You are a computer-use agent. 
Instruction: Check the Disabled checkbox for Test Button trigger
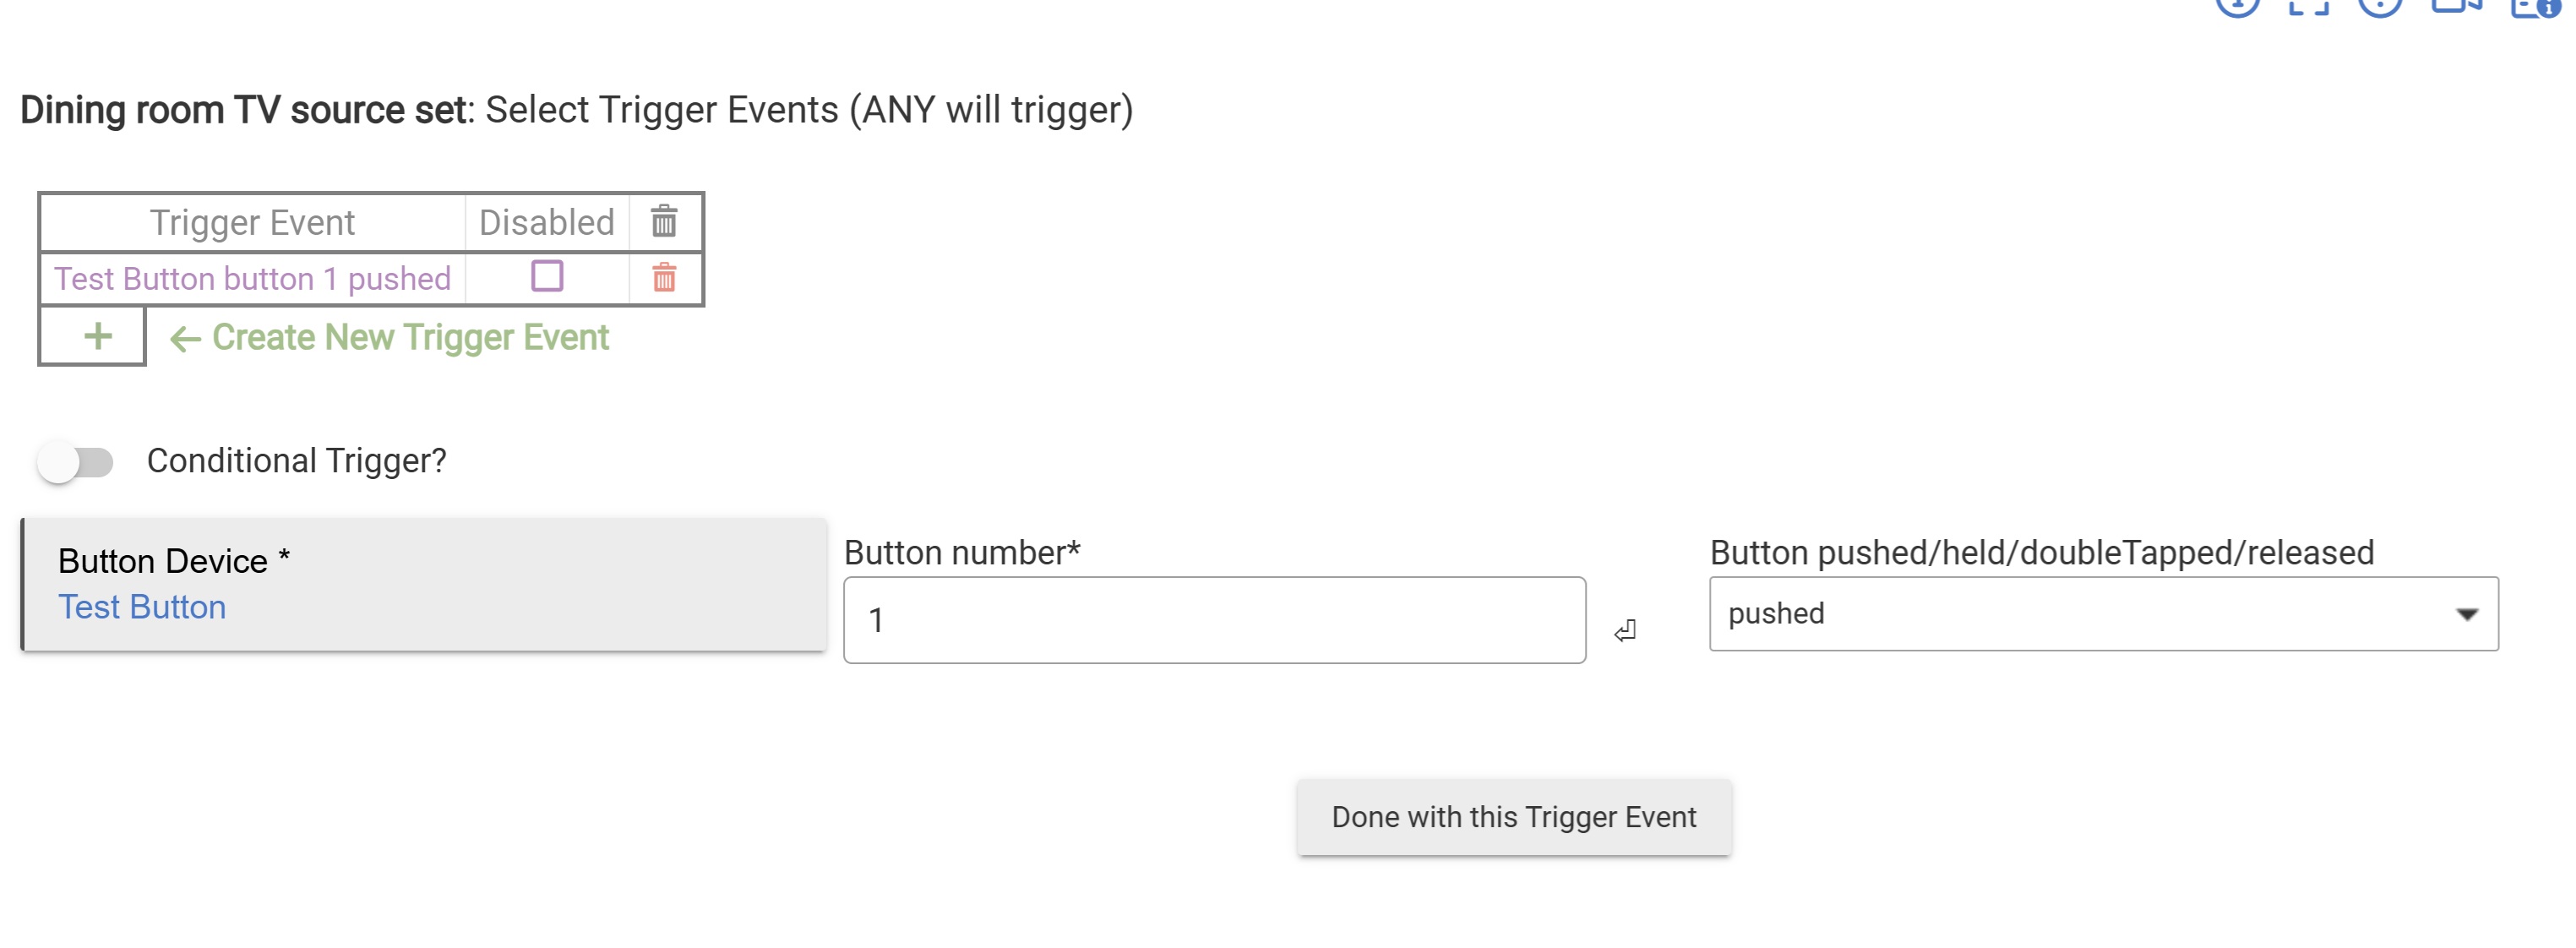click(547, 275)
